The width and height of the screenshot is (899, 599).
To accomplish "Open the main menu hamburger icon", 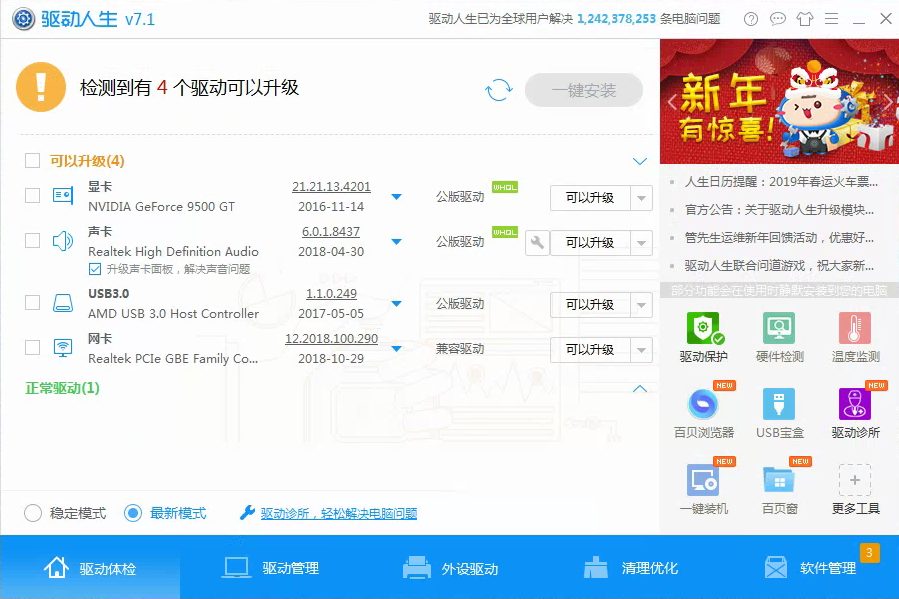I will tap(831, 19).
